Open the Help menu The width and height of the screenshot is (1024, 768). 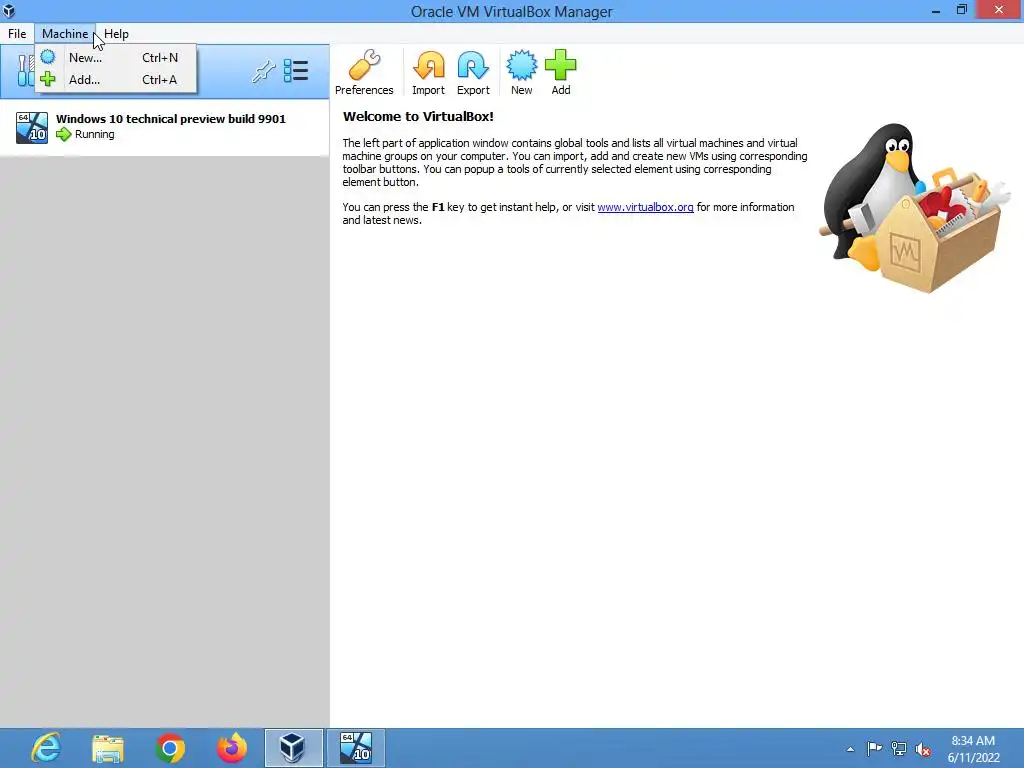(x=116, y=34)
